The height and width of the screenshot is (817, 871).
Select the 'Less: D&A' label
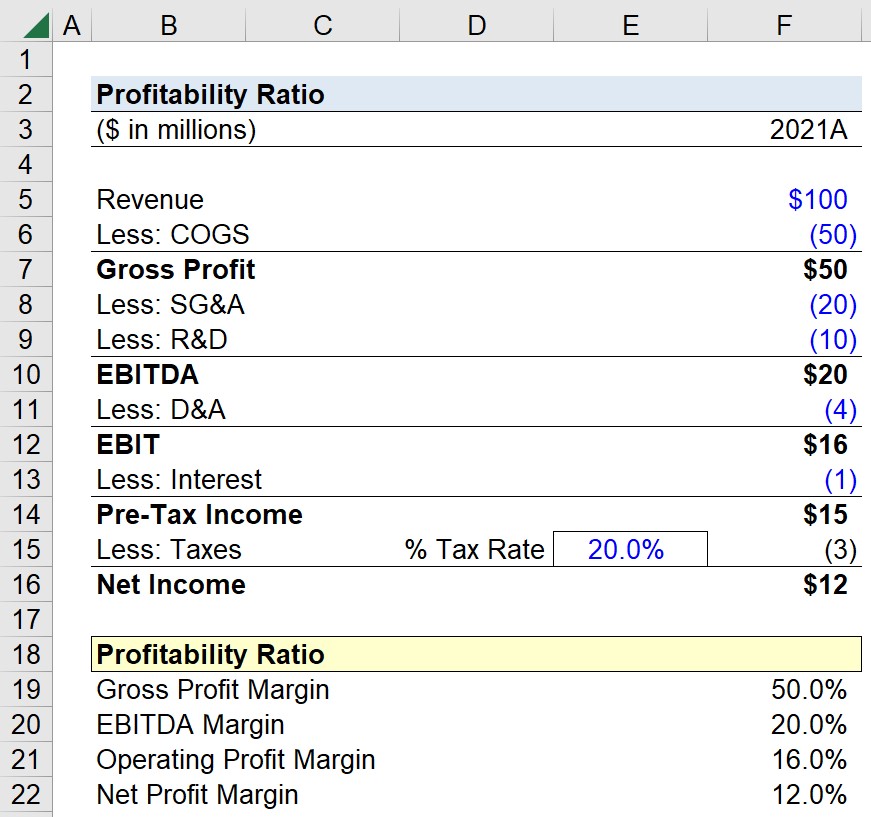161,409
